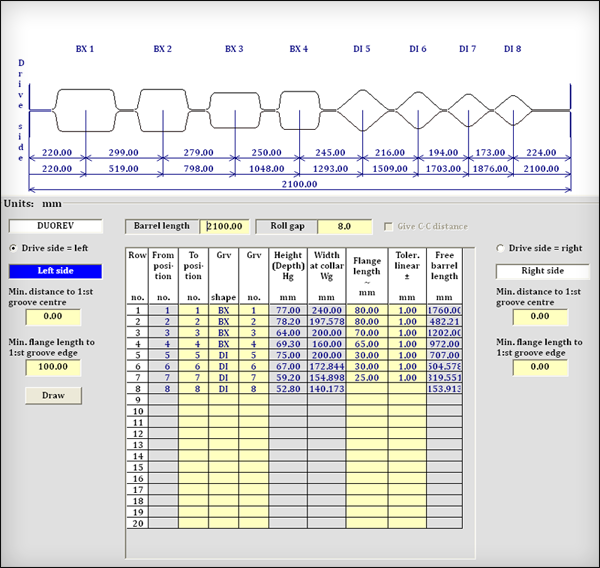Click the total dimension 2100.00 under the drawing

point(300,184)
